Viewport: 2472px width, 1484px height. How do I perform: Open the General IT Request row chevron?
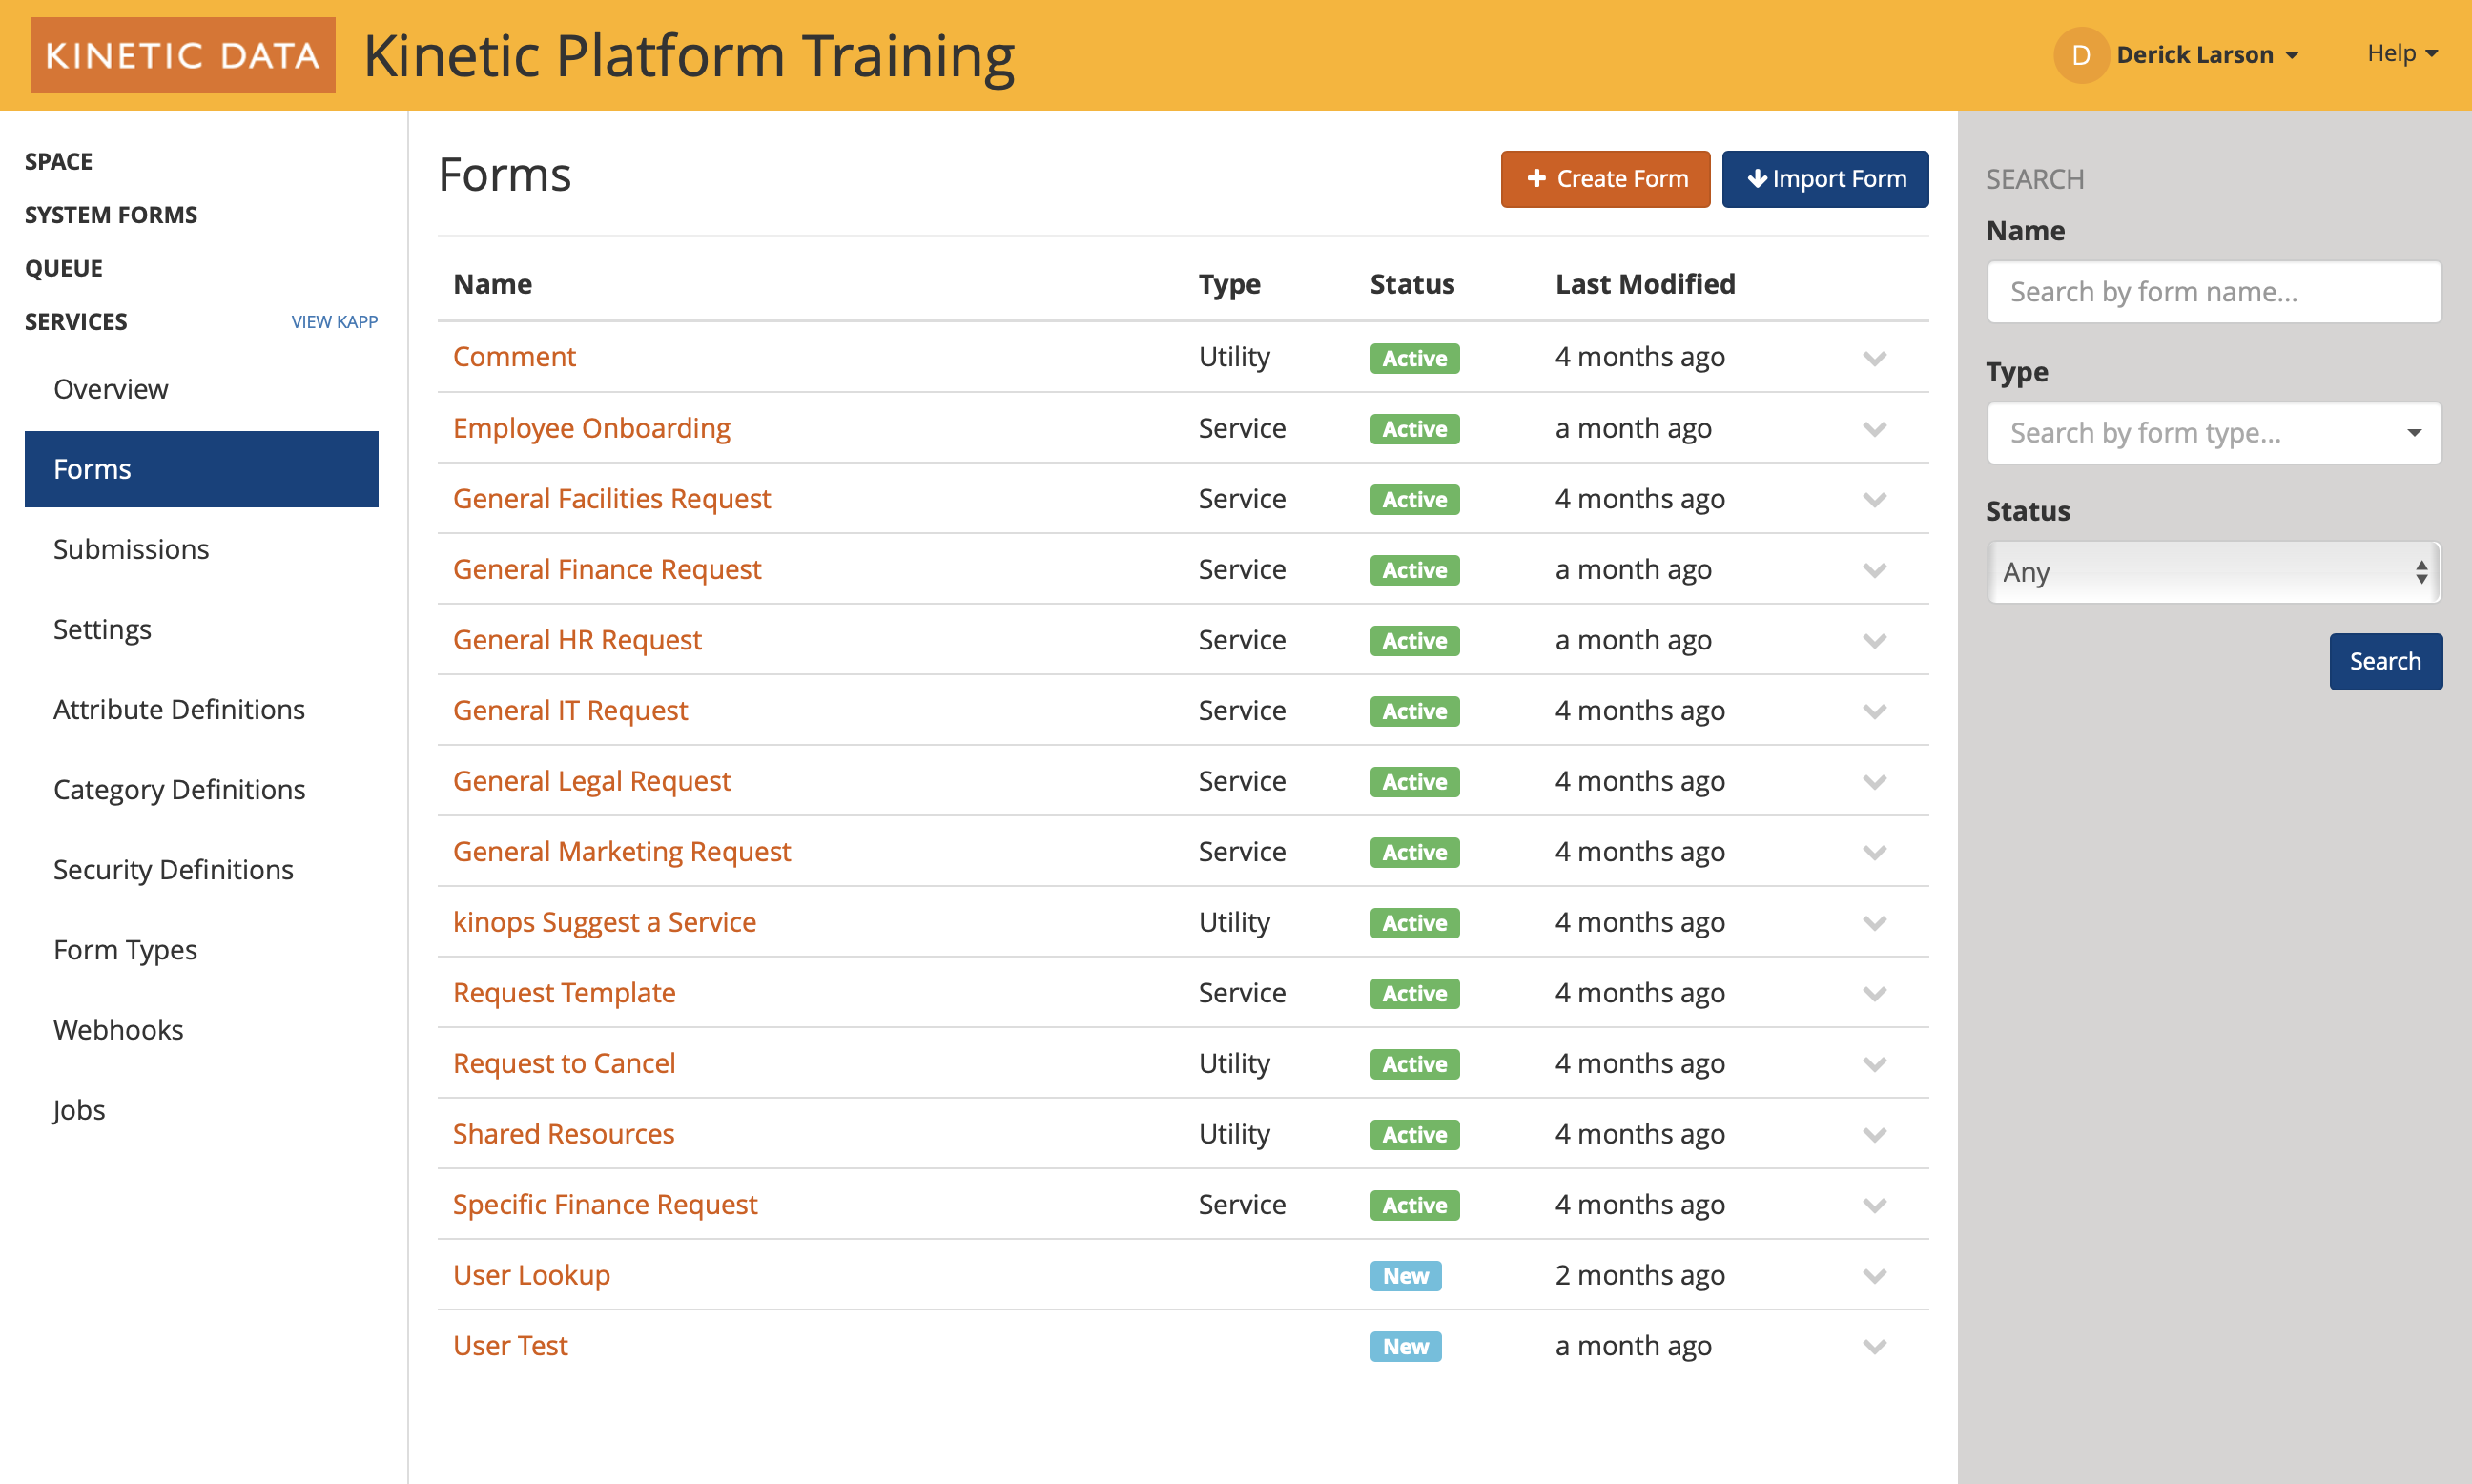(1874, 711)
